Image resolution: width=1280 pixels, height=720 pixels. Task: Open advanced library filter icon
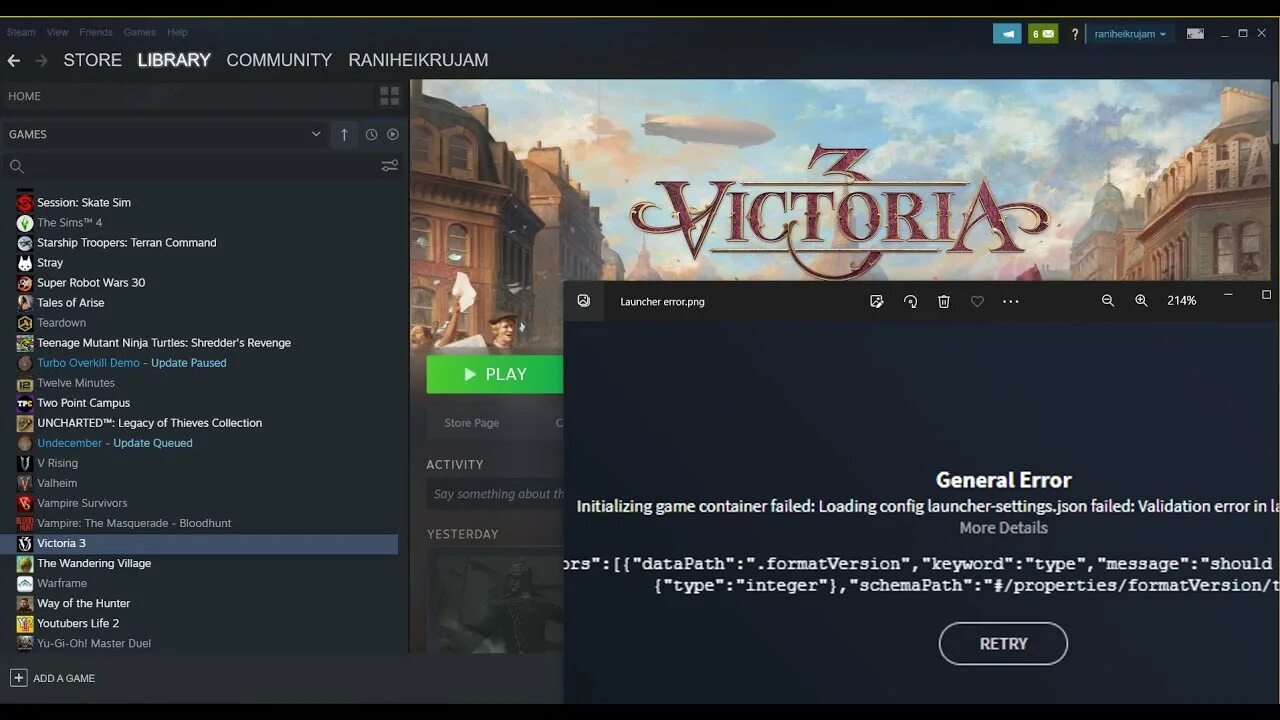tap(390, 166)
